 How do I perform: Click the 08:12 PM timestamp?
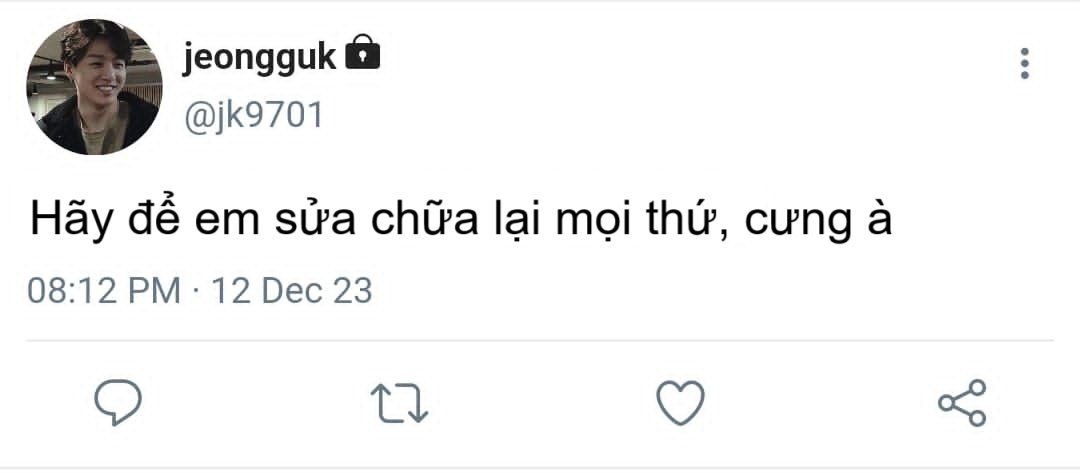tap(104, 291)
